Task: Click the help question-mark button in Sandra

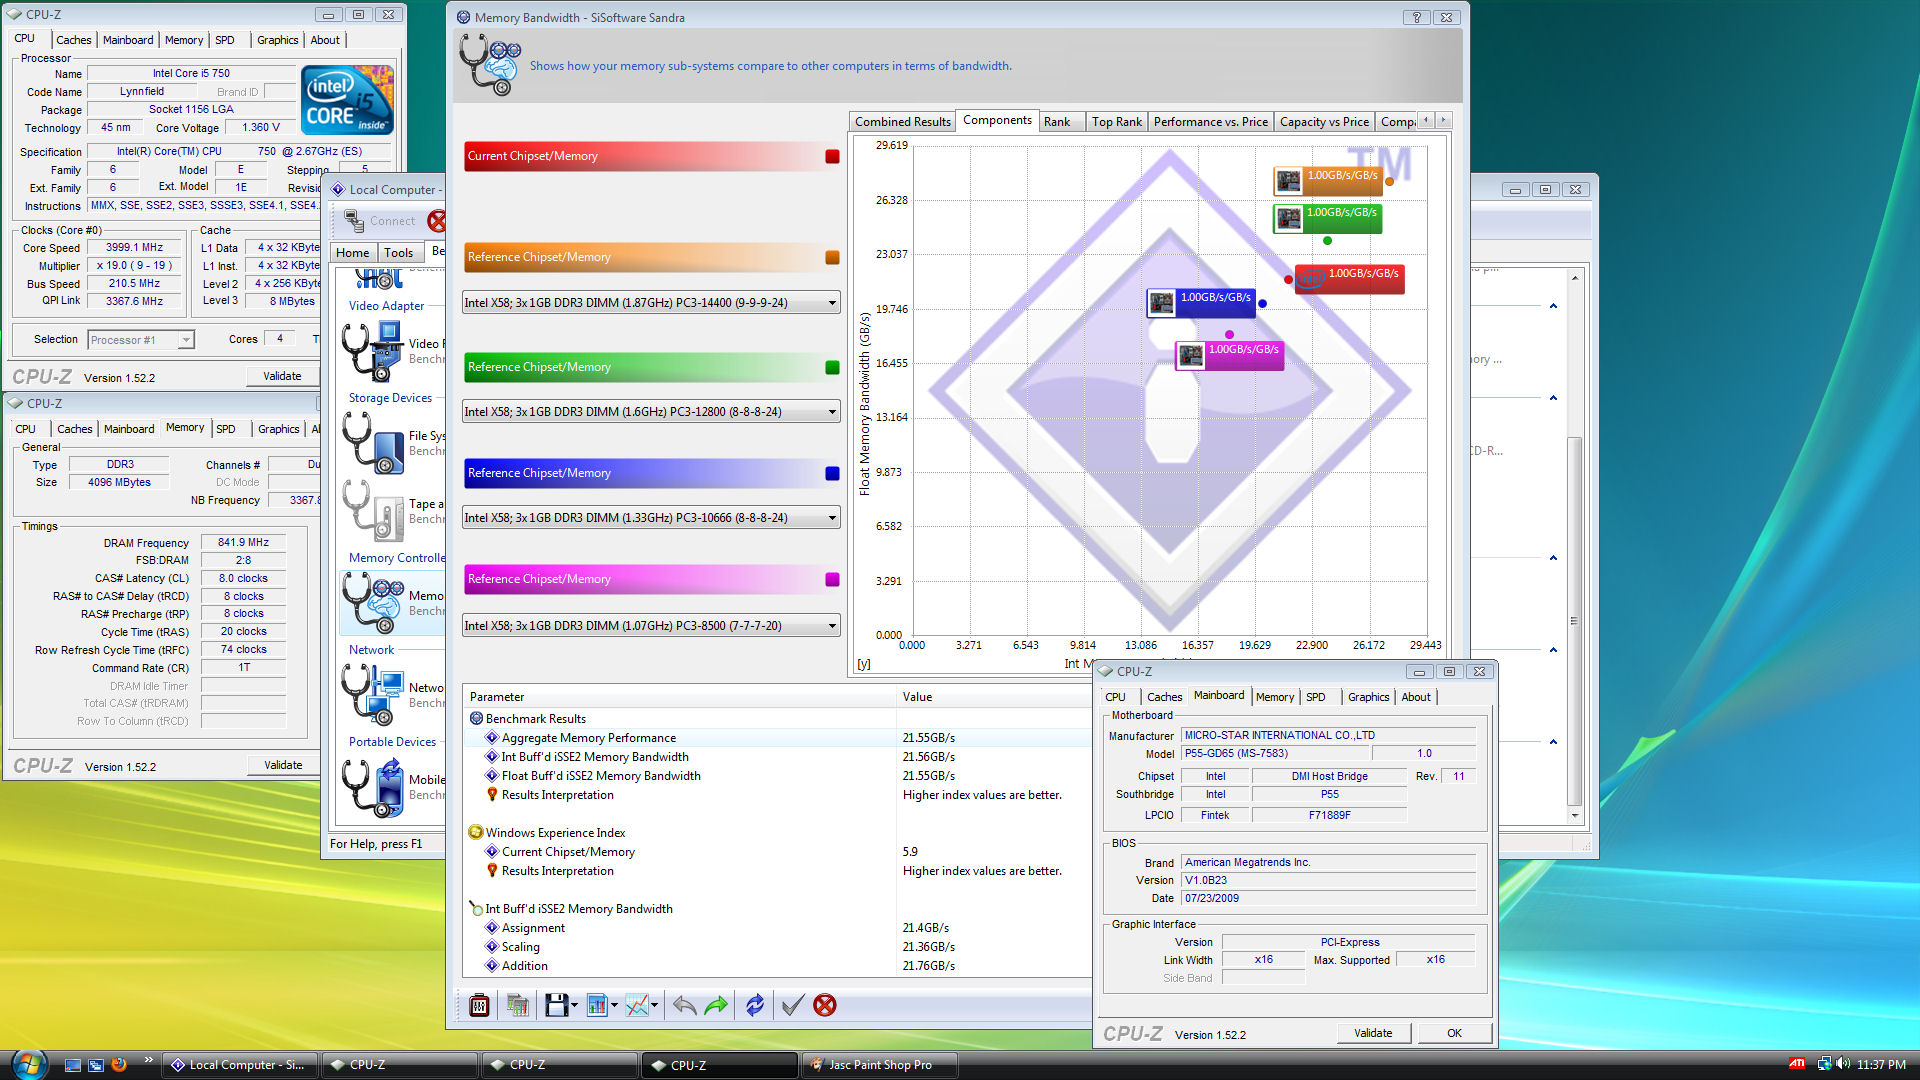Action: 1416,17
